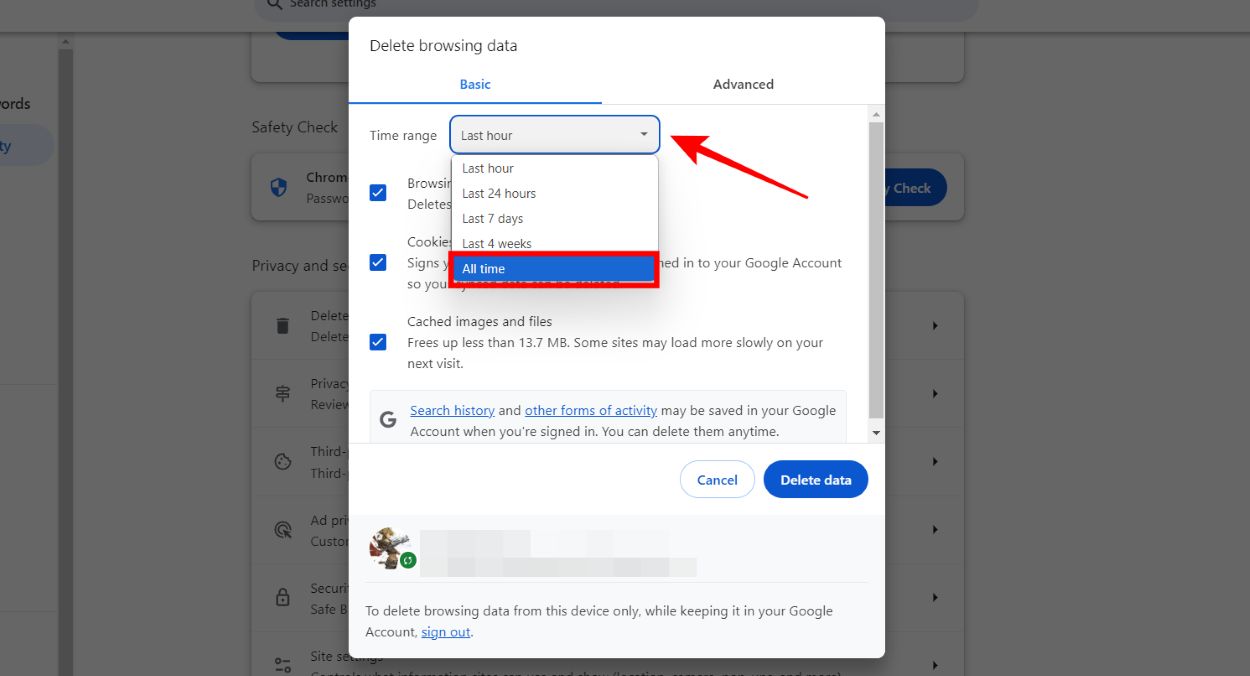
Task: Select the Basic tab
Action: (x=475, y=84)
